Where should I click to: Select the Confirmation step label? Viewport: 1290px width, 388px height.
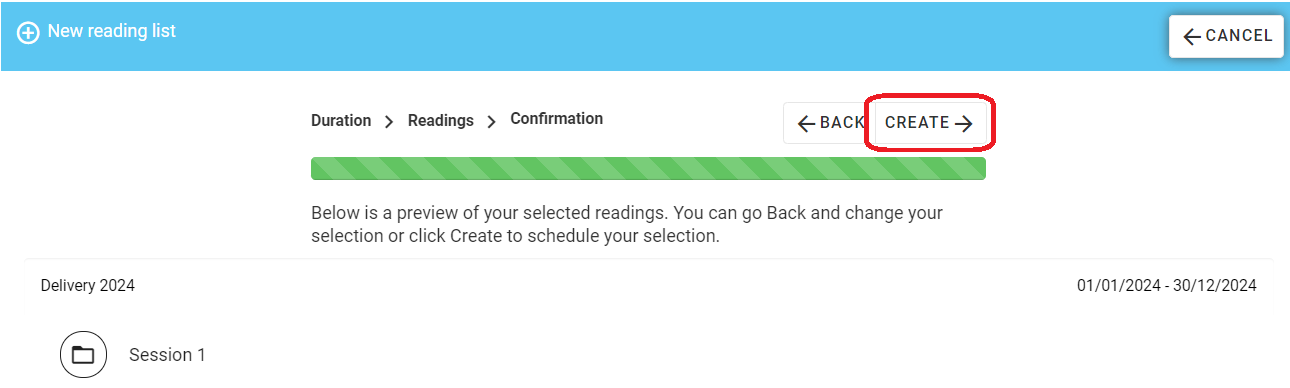(x=557, y=118)
